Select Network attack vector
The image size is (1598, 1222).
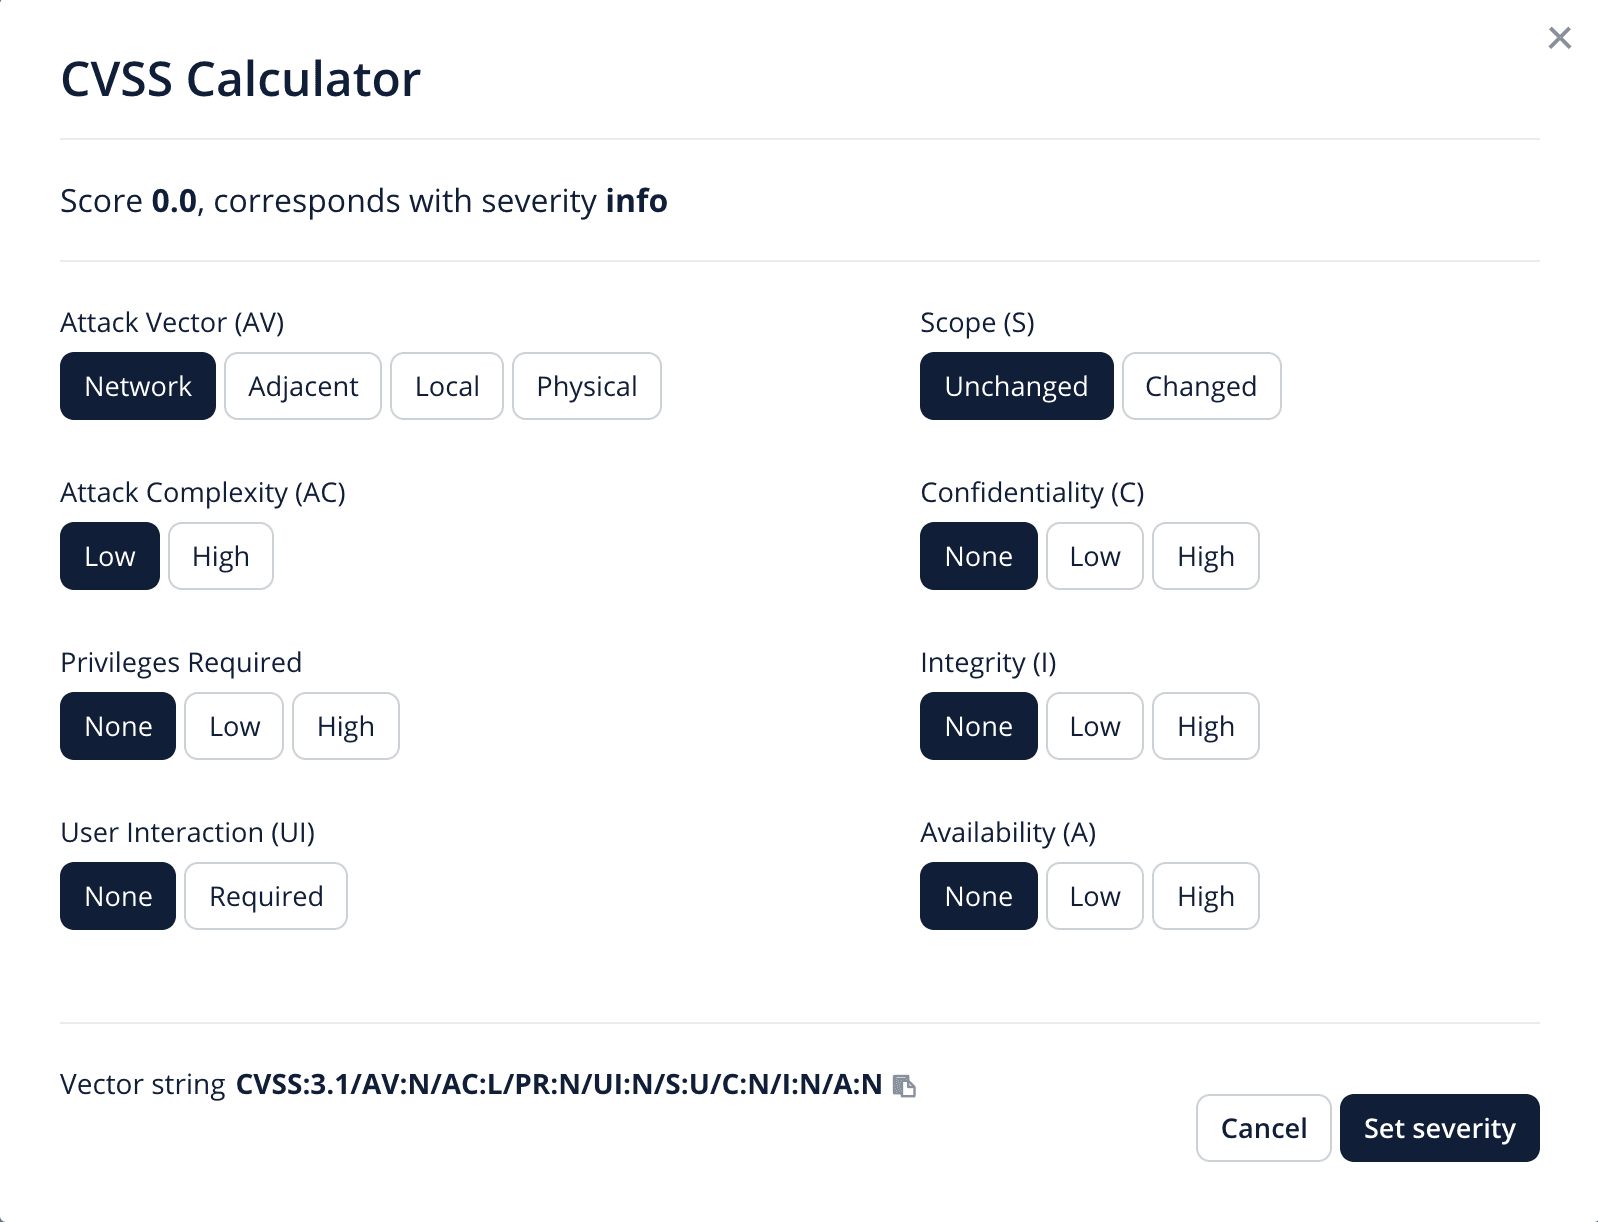(138, 387)
